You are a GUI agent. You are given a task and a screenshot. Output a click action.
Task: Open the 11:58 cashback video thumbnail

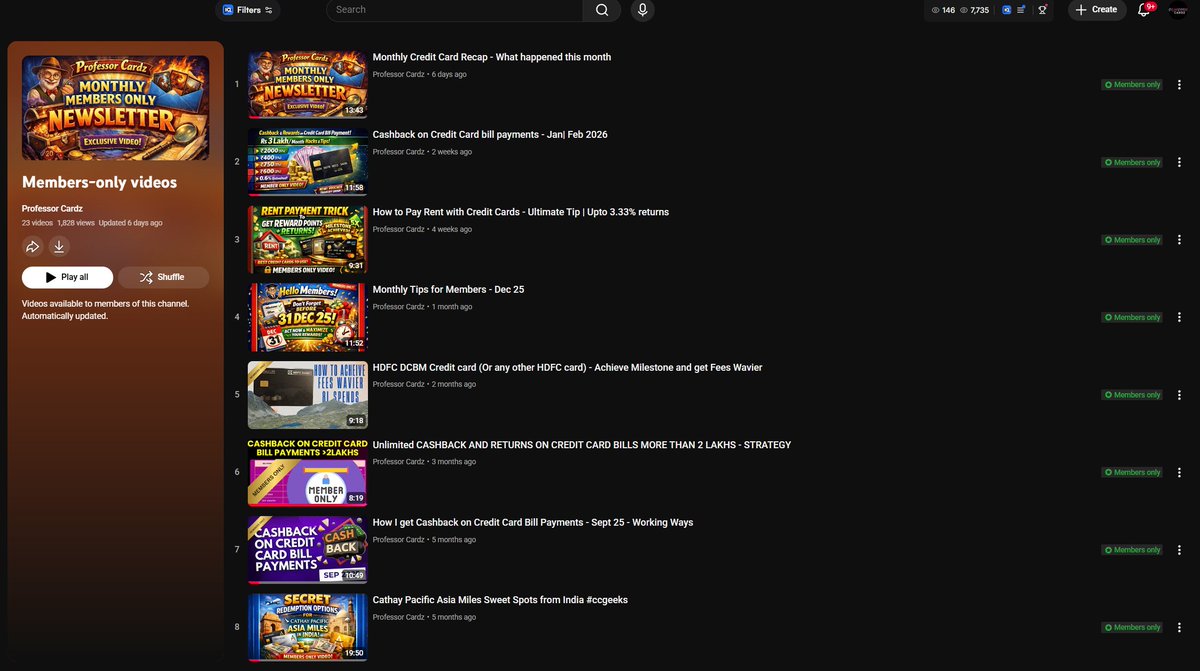click(307, 162)
